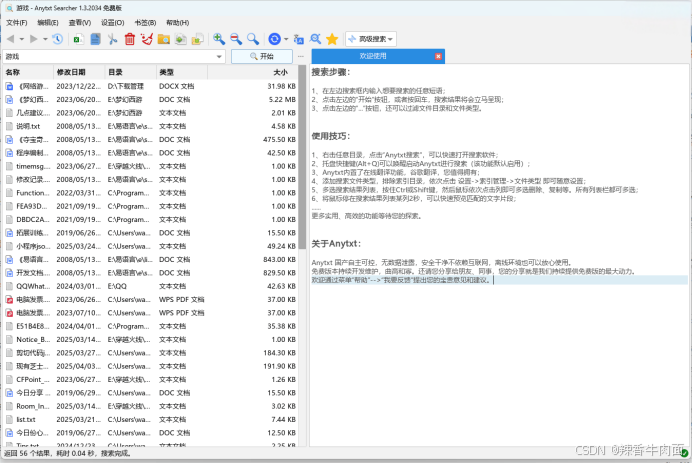Image resolution: width=692 pixels, height=464 pixels.
Task: Click the move-to-folder icon
Action: 197,39
